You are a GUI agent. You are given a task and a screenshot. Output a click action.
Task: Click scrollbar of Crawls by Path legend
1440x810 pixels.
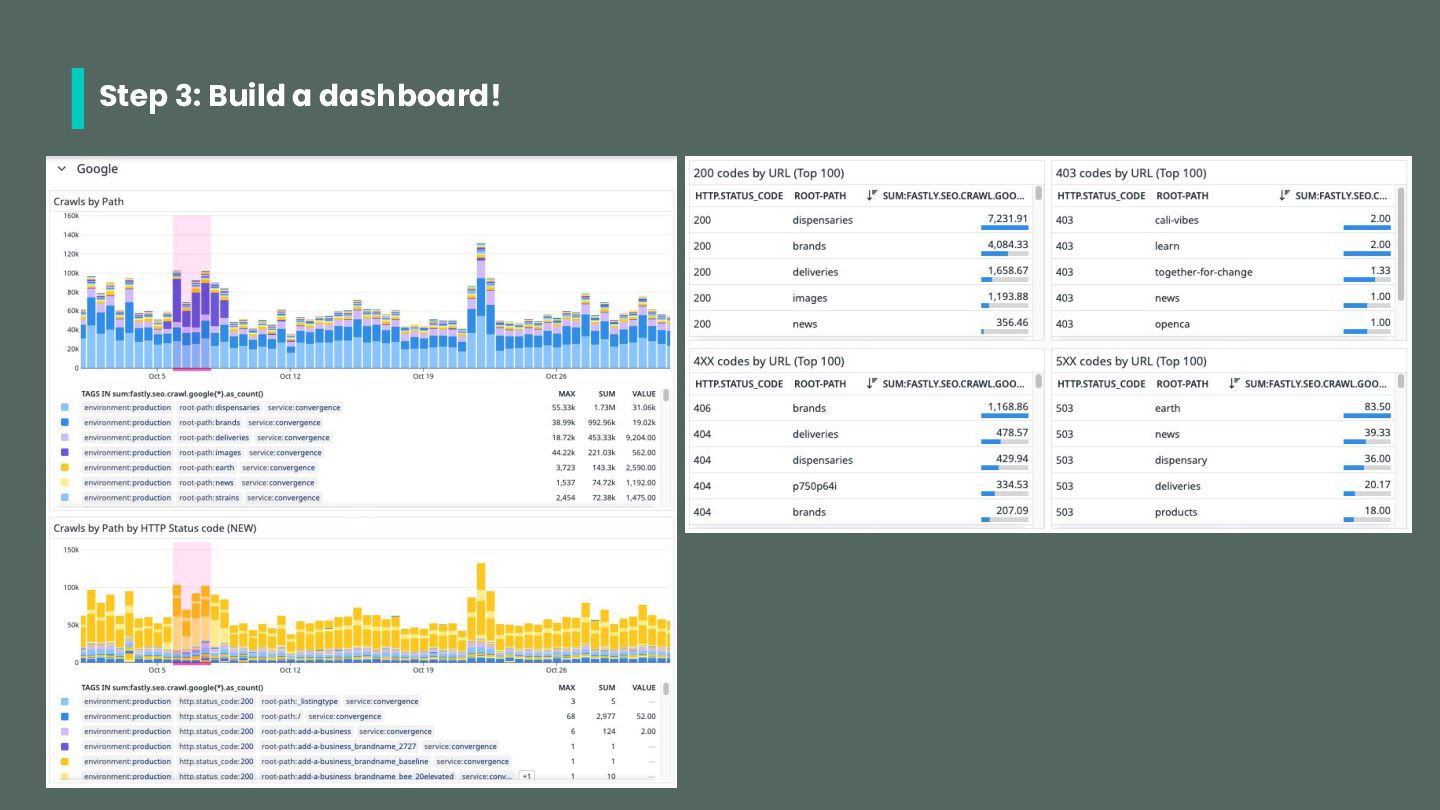[666, 396]
